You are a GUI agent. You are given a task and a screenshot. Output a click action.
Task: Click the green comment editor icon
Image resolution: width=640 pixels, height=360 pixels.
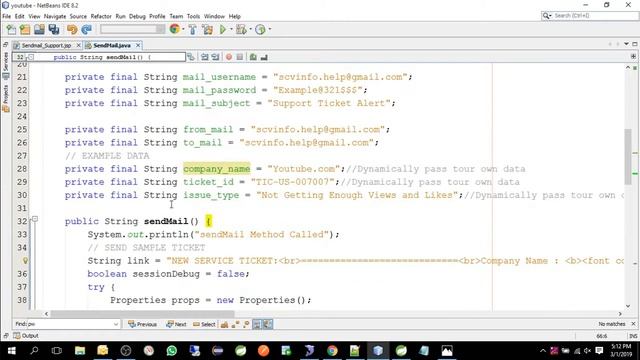click(253, 57)
